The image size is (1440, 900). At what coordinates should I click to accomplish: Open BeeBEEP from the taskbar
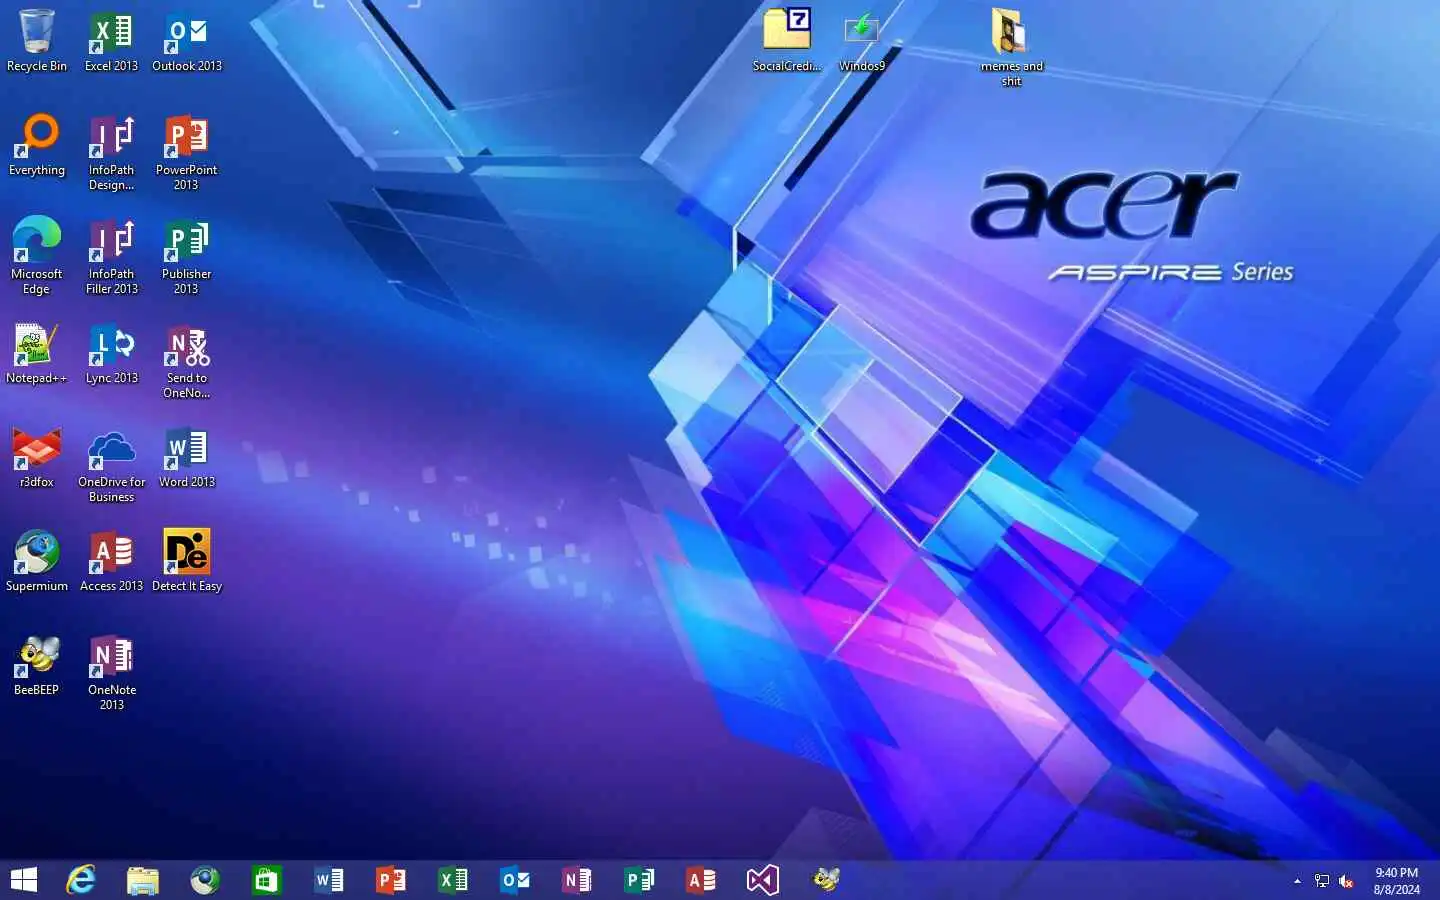click(x=826, y=880)
